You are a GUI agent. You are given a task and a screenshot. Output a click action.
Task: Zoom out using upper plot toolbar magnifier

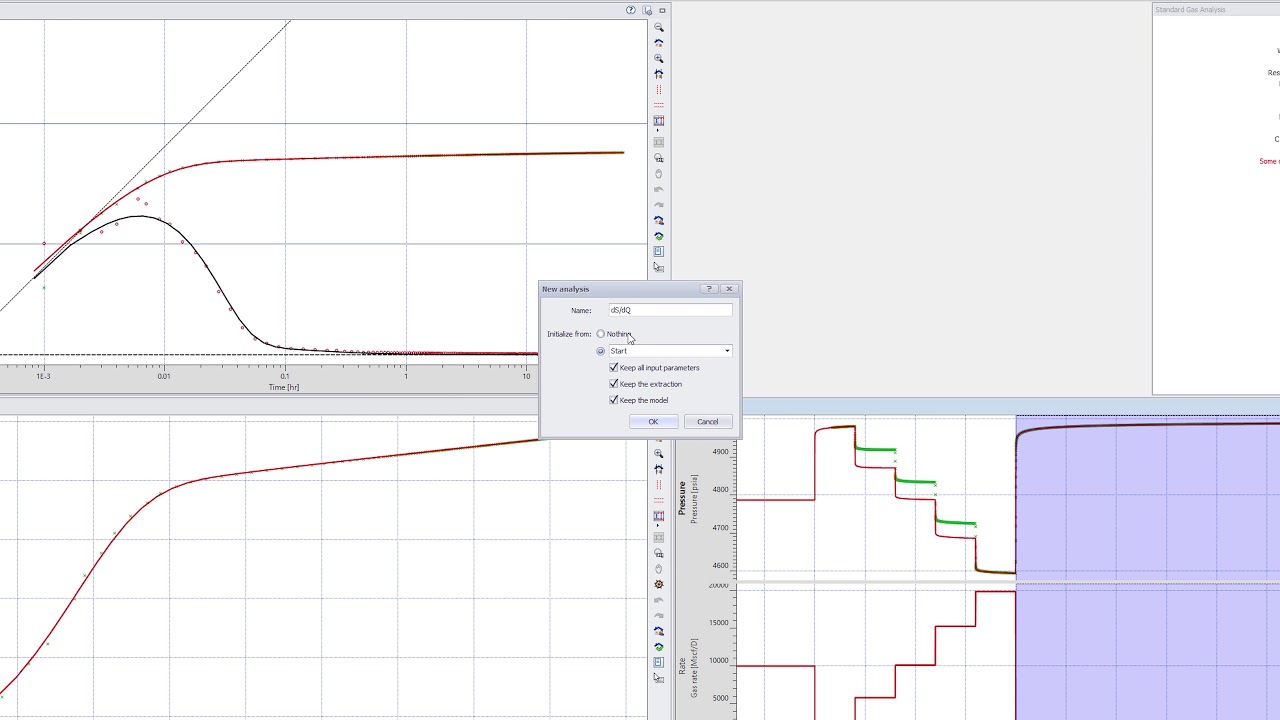658,27
